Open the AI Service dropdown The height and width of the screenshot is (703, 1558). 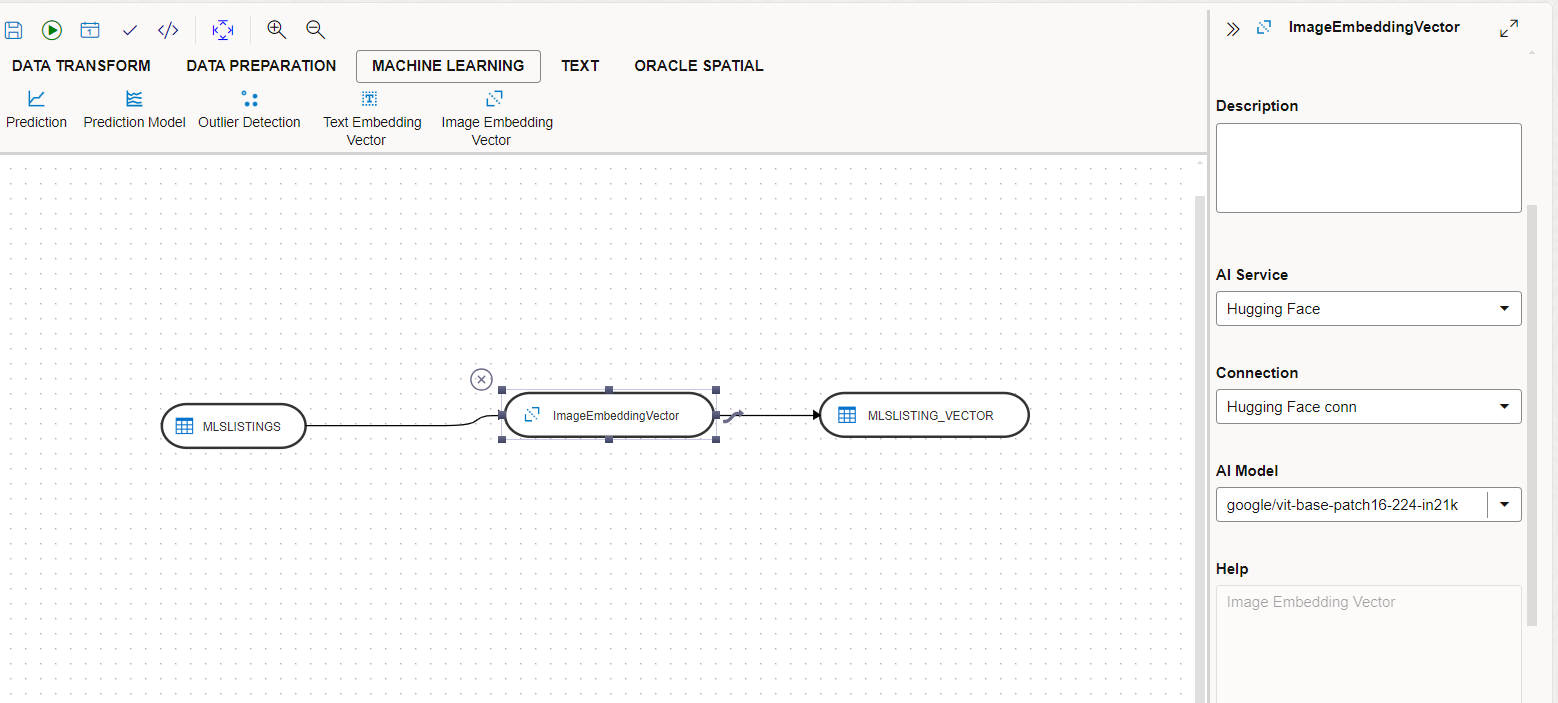click(1368, 309)
